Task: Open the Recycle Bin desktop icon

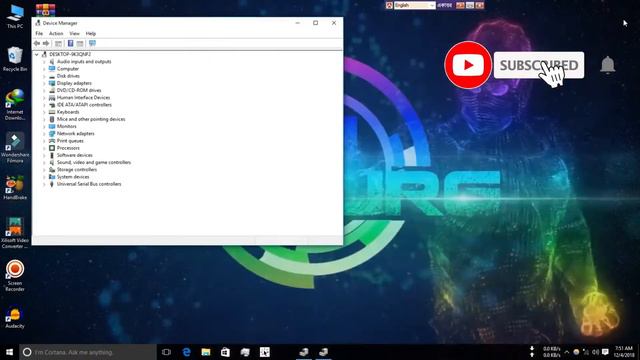Action: [15, 59]
